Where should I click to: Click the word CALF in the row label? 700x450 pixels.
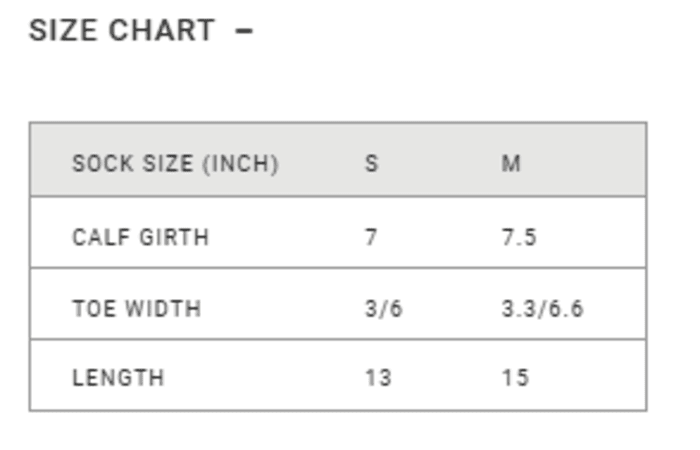98,237
